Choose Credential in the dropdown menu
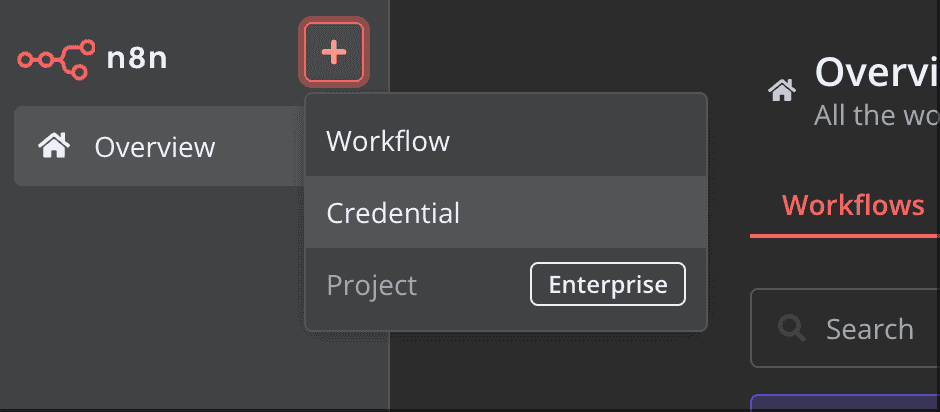 pyautogui.click(x=393, y=213)
